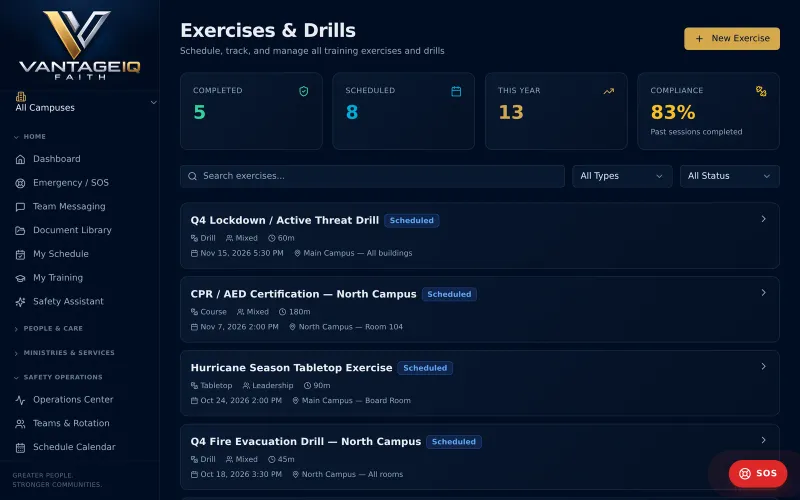800x500 pixels.
Task: Open the Hurricane Season Tabletop Exercise title
Action: click(x=291, y=368)
